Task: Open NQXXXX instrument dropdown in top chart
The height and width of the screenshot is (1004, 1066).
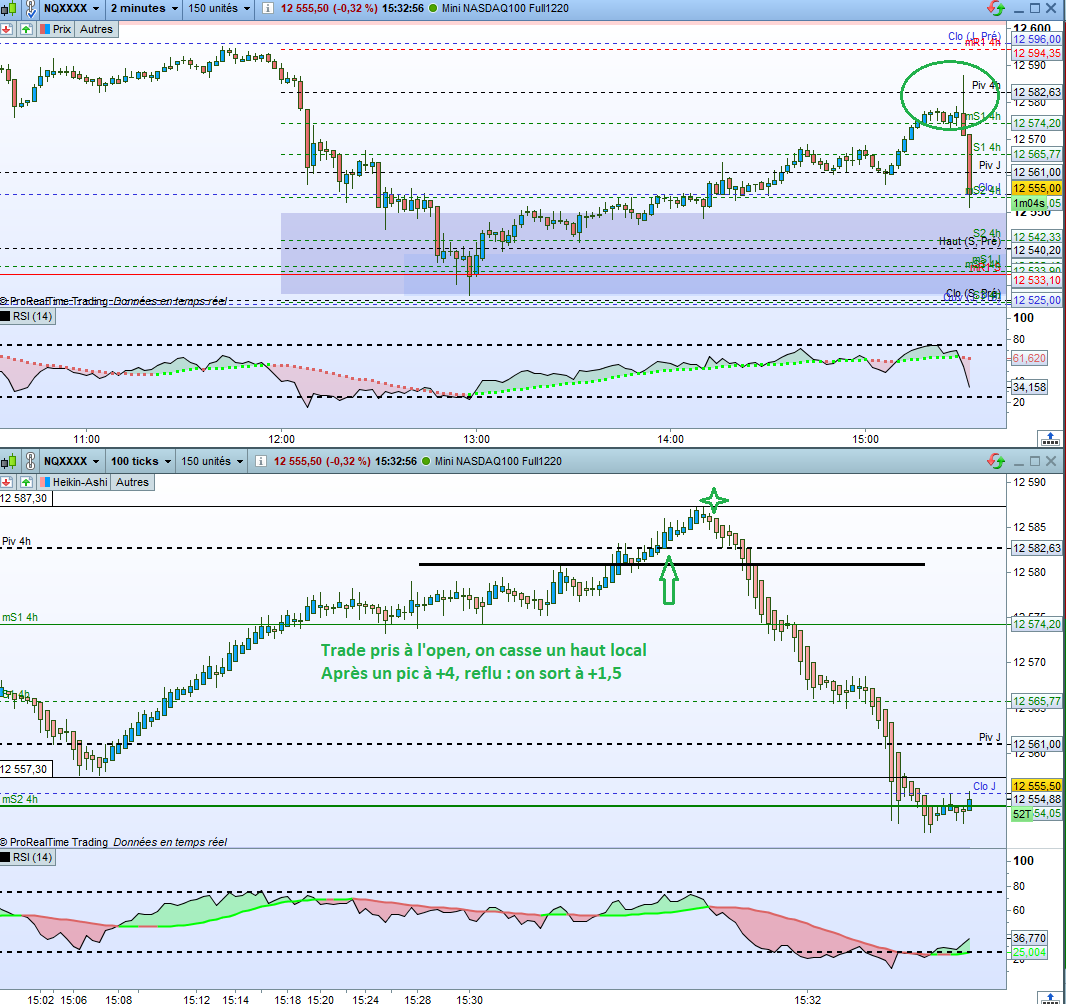Action: (x=71, y=9)
